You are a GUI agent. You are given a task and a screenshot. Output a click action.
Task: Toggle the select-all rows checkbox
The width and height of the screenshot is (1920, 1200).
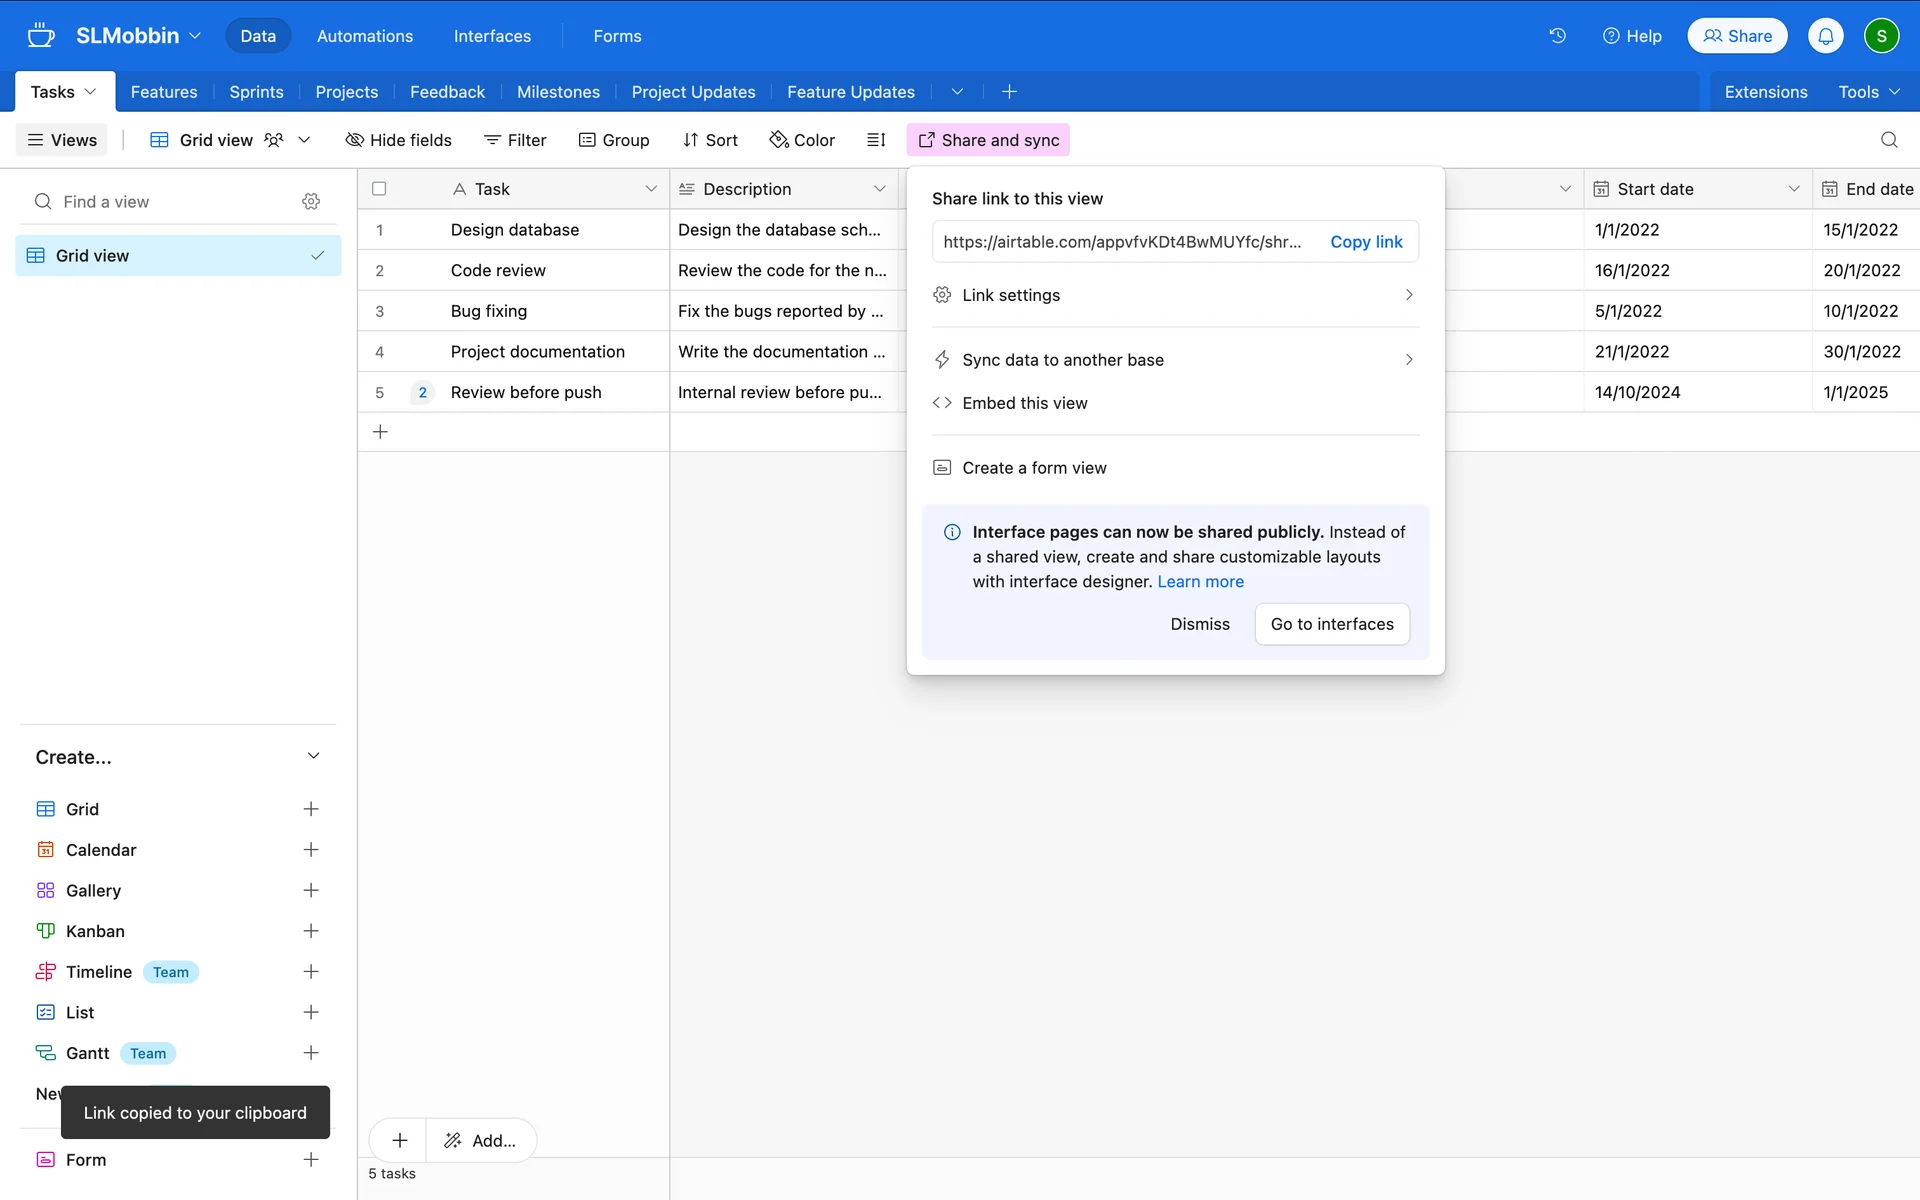379,189
